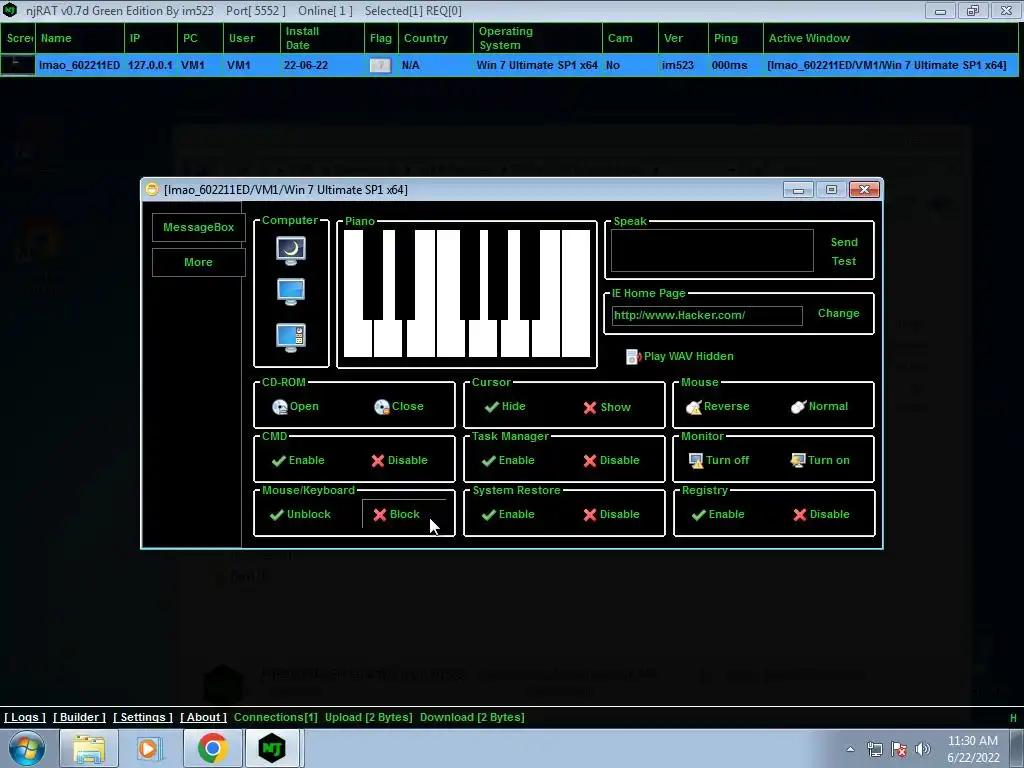Click the njRAT taskbar icon
The height and width of the screenshot is (768, 1024).
272,748
